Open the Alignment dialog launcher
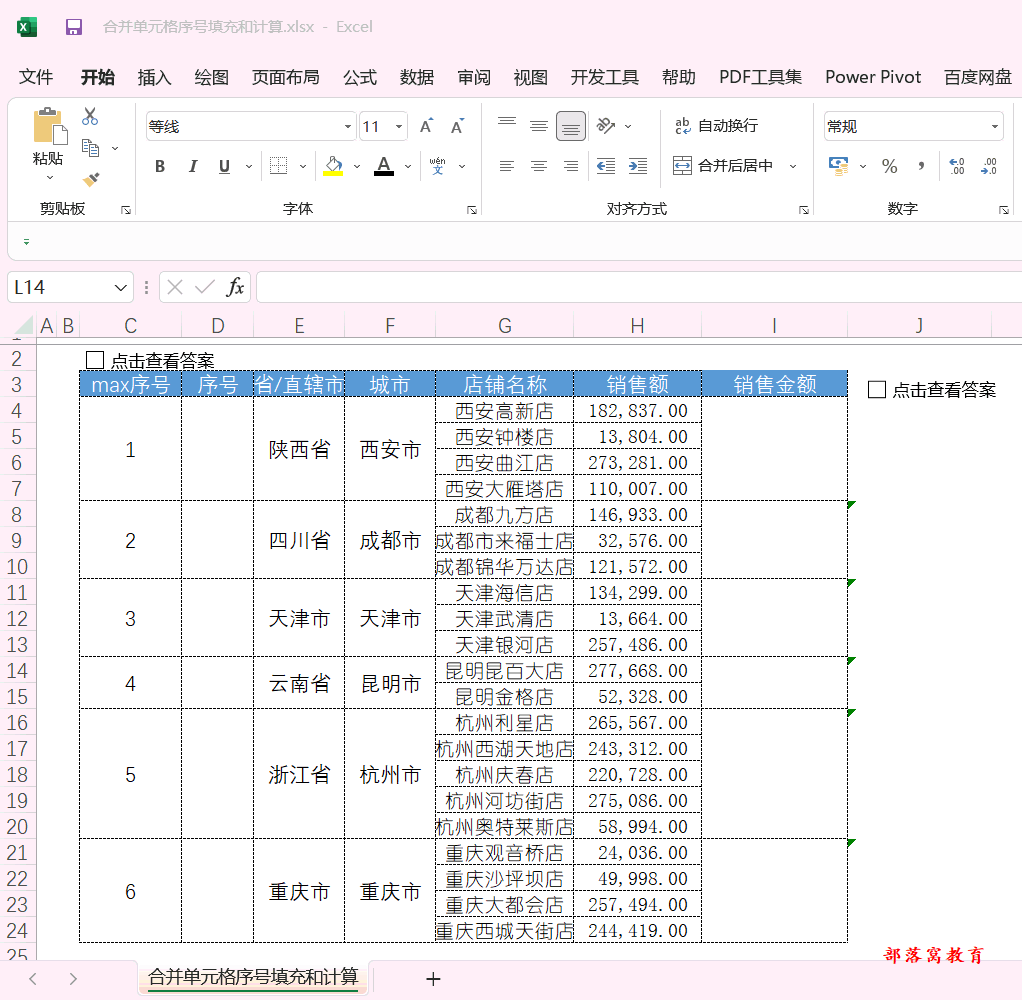The height and width of the screenshot is (1000, 1022). pos(804,210)
